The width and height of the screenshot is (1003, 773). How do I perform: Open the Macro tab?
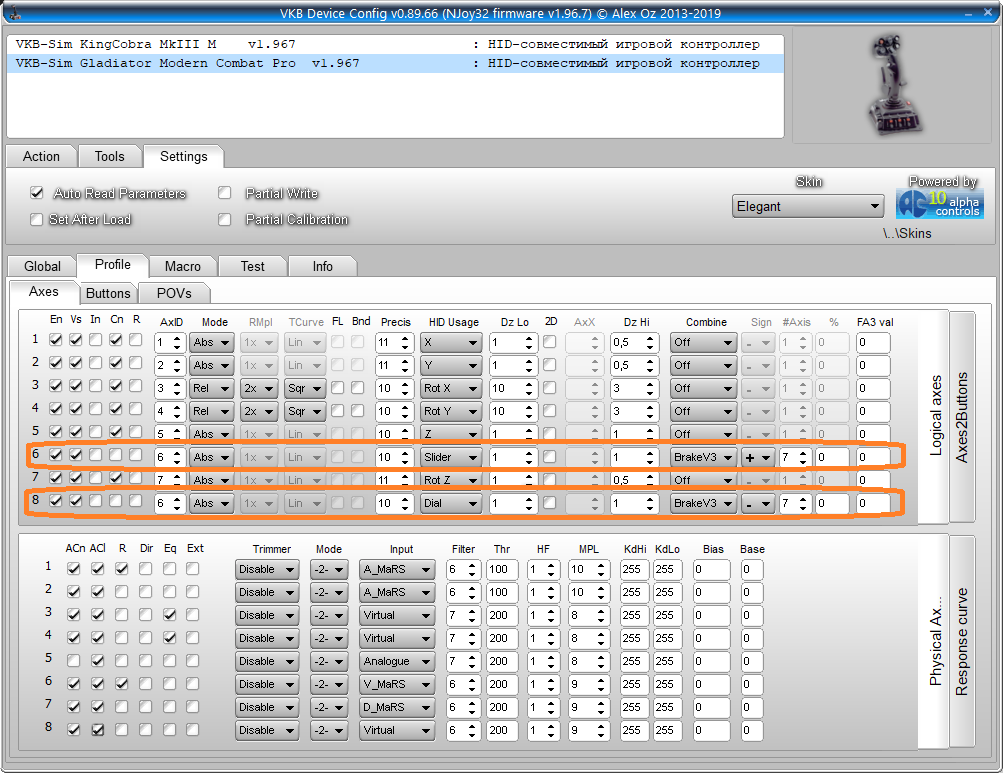(x=183, y=266)
